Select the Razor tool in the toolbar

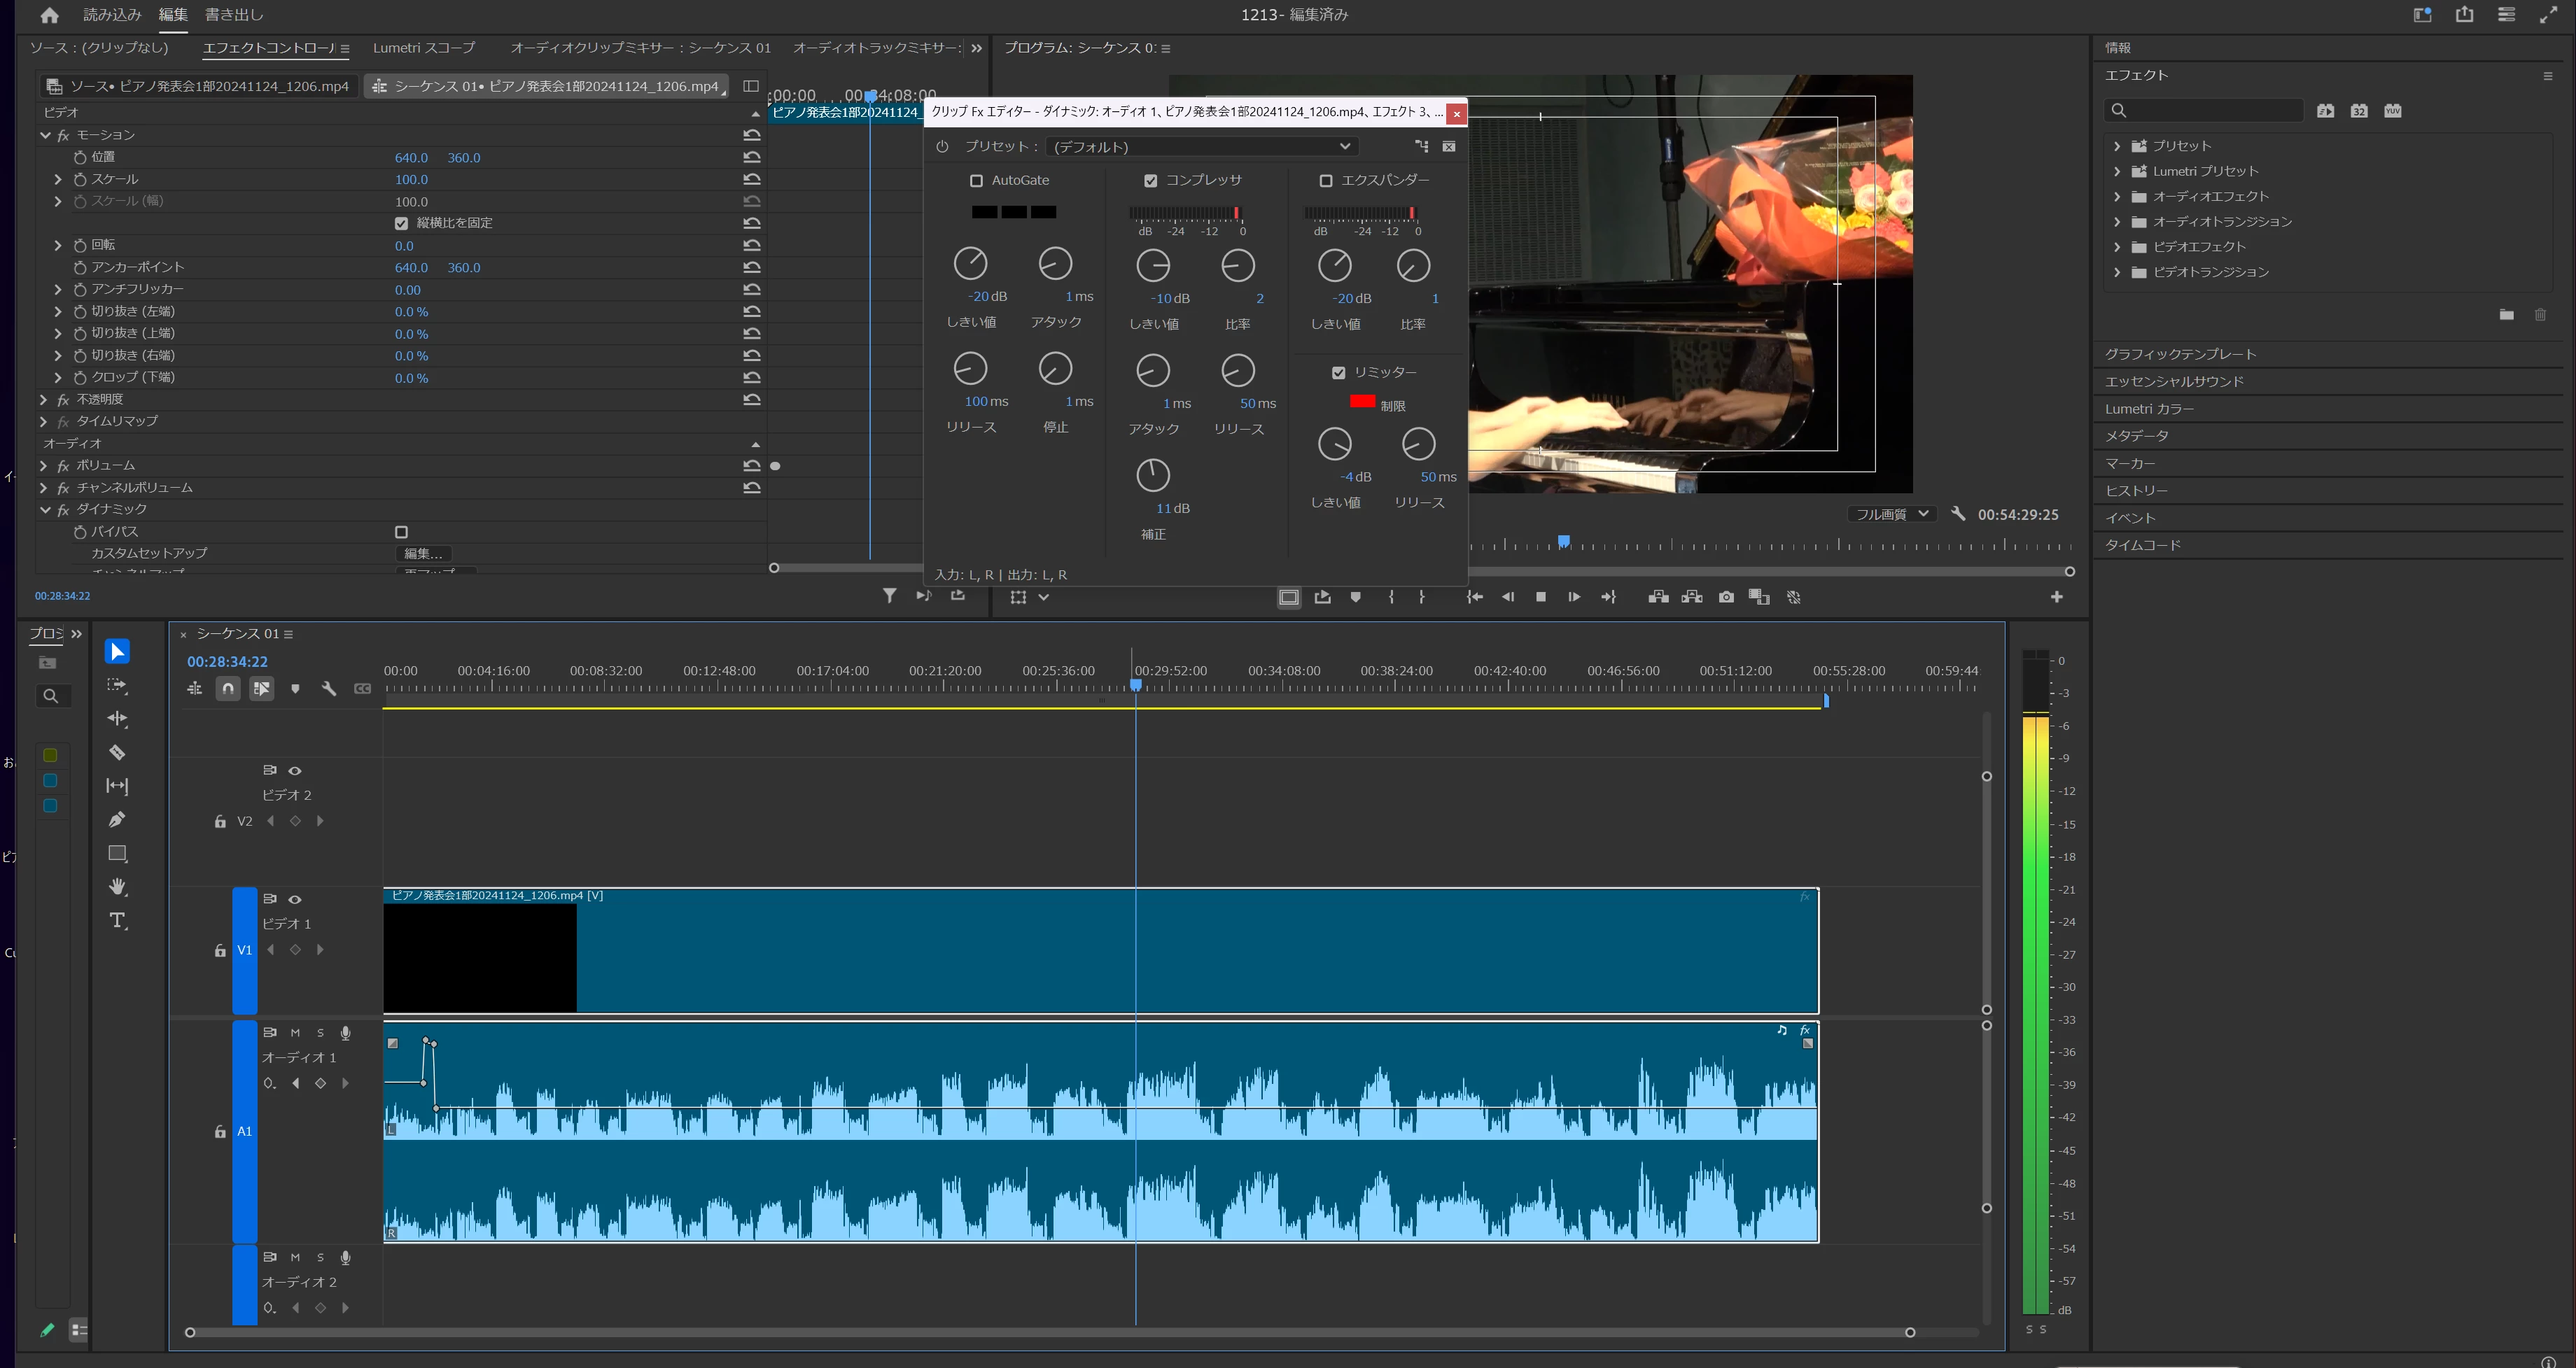tap(117, 752)
